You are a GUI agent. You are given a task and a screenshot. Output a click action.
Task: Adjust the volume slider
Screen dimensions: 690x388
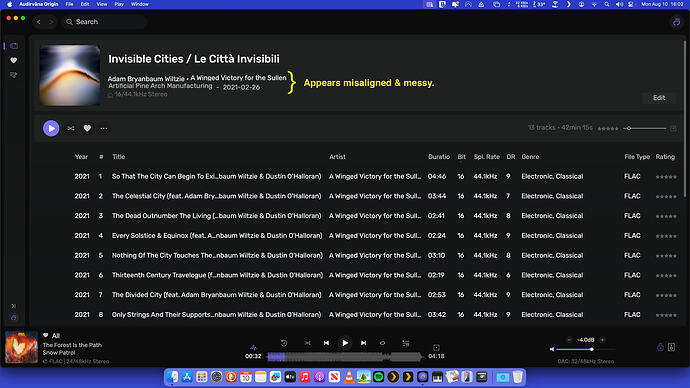585,349
